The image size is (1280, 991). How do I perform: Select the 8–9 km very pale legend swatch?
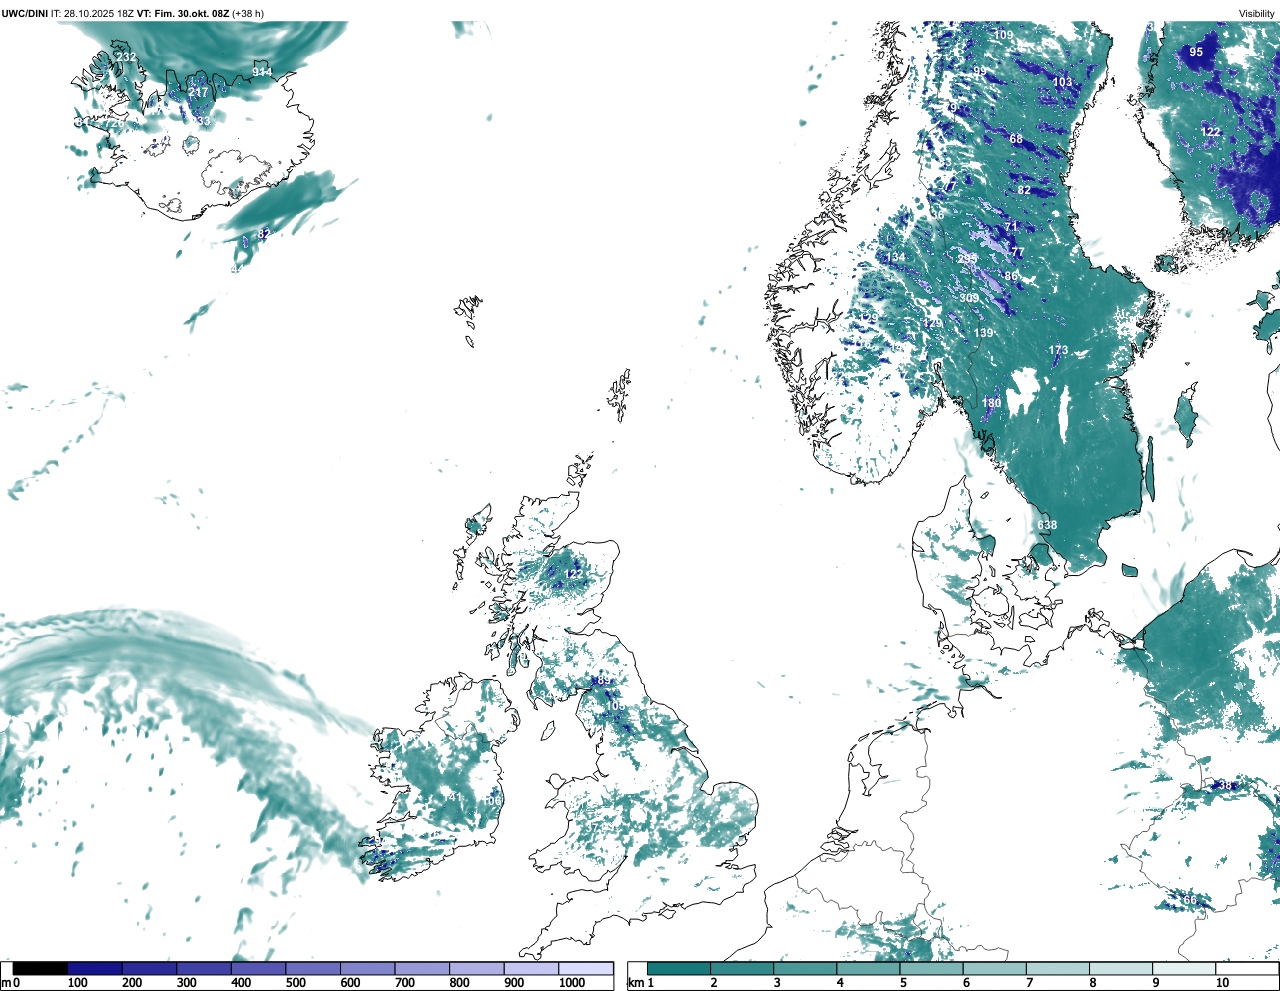click(x=1120, y=969)
